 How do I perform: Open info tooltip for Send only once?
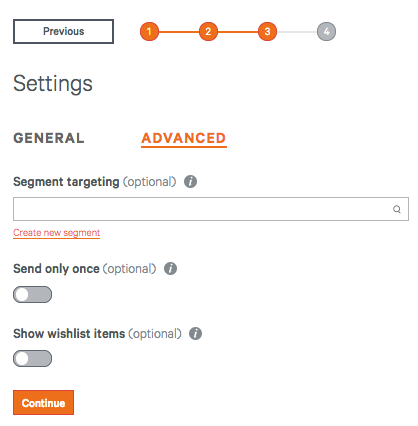point(170,268)
